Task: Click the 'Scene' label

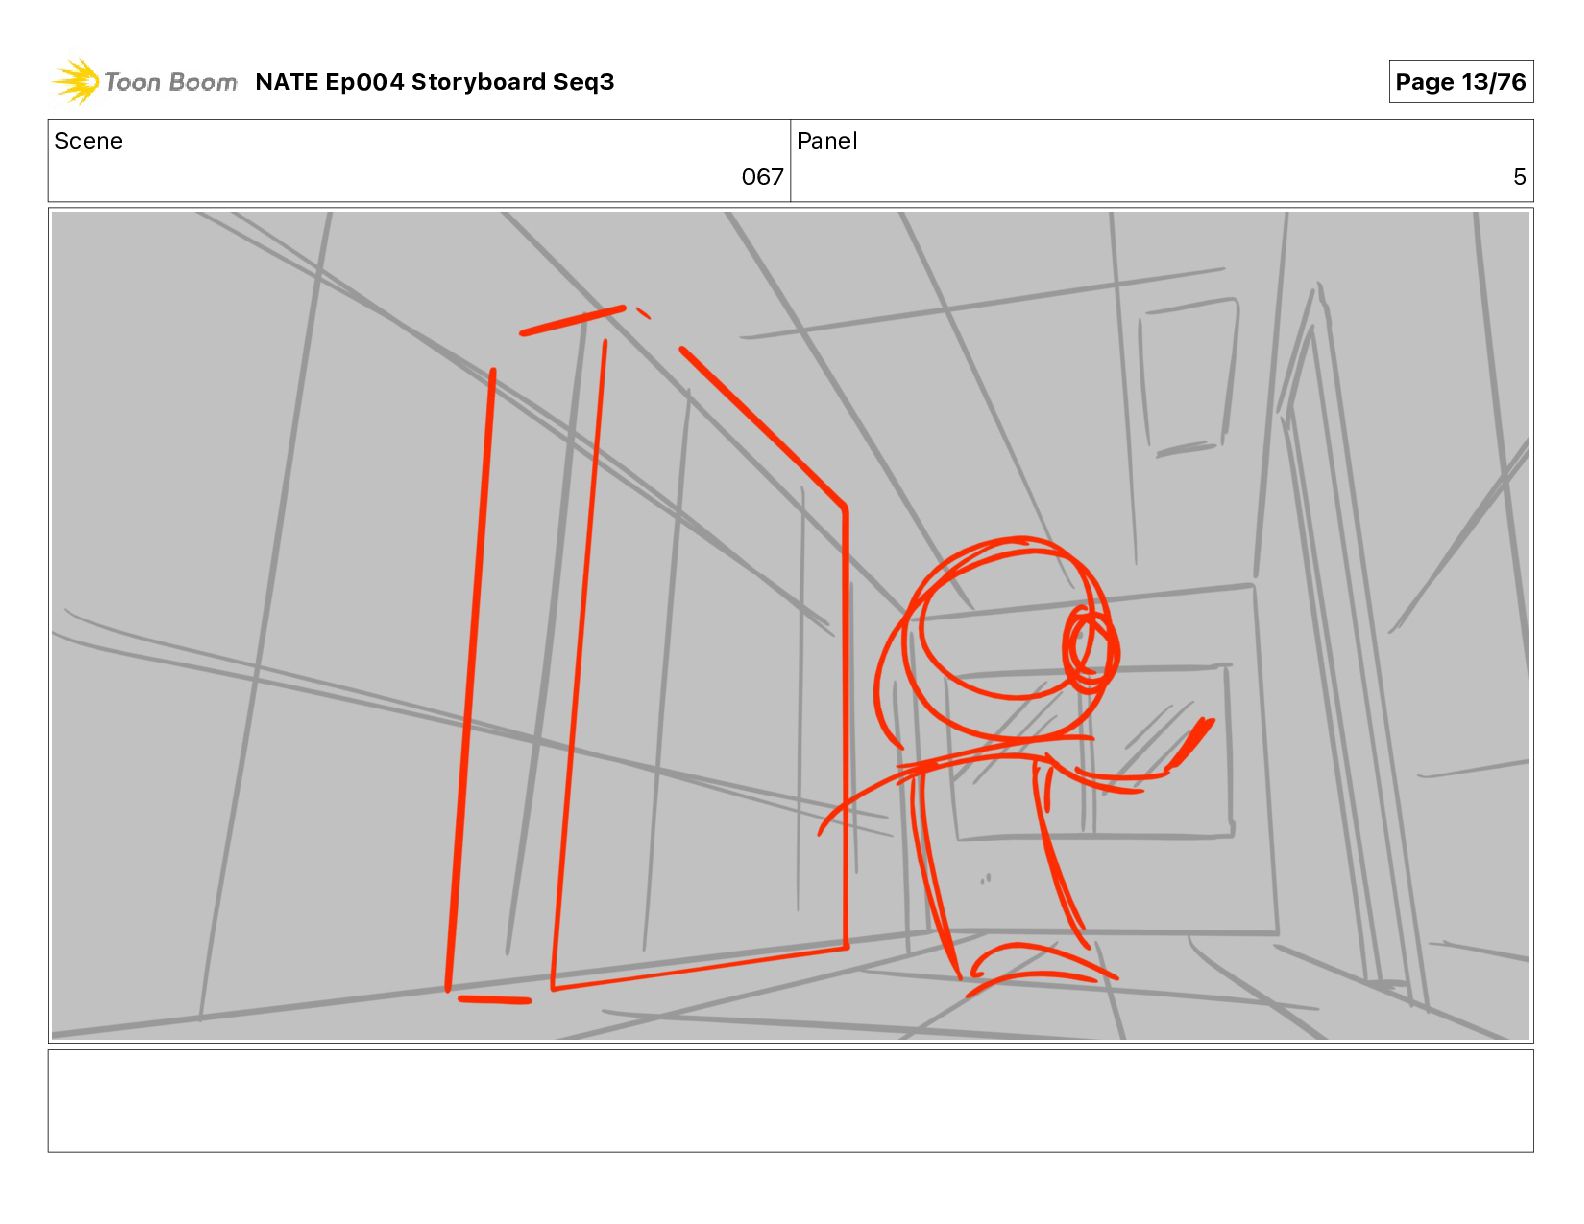Action: pyautogui.click(x=88, y=141)
